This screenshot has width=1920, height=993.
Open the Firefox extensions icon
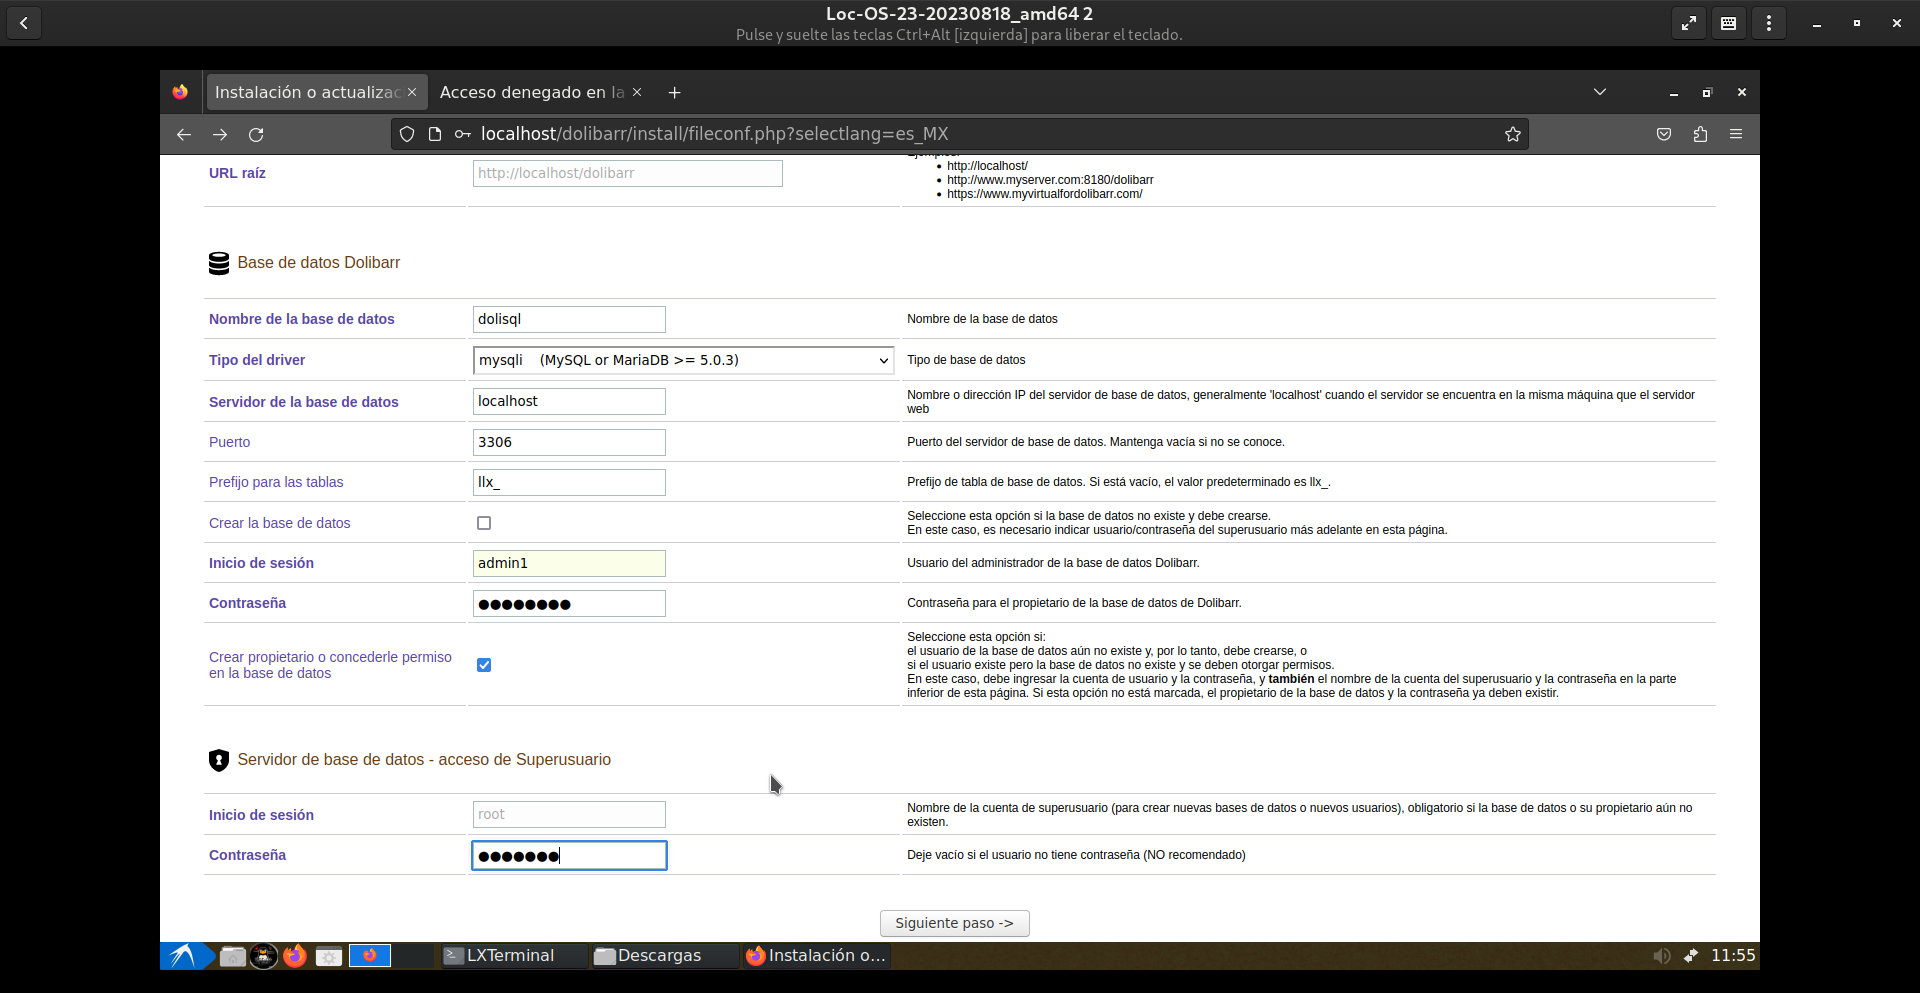click(x=1700, y=134)
